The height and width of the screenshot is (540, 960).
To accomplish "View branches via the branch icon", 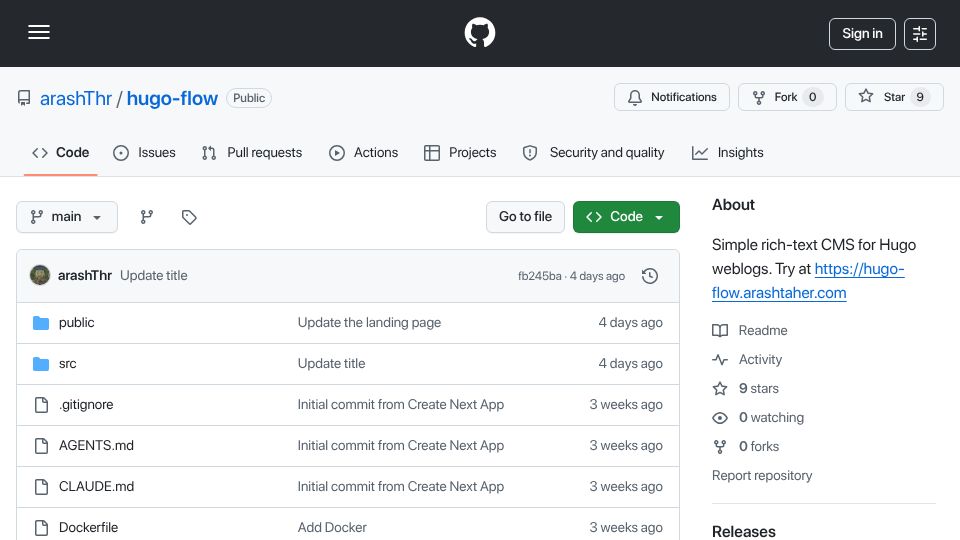I will (x=146, y=217).
